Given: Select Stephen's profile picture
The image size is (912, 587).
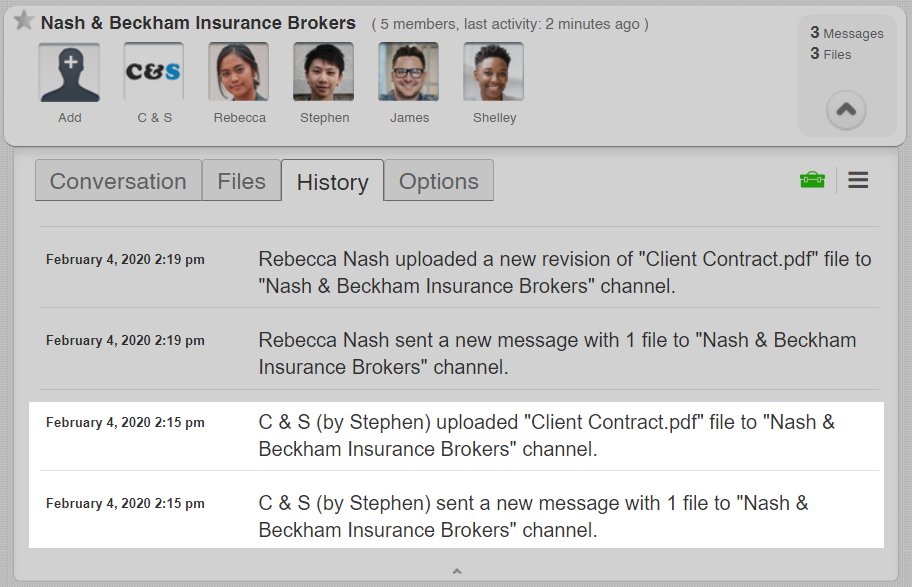Looking at the screenshot, I should [324, 72].
